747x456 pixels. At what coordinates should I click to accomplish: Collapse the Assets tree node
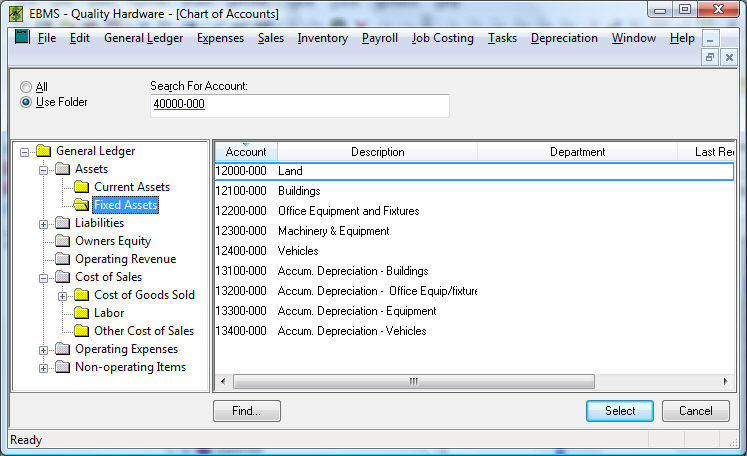(43, 170)
